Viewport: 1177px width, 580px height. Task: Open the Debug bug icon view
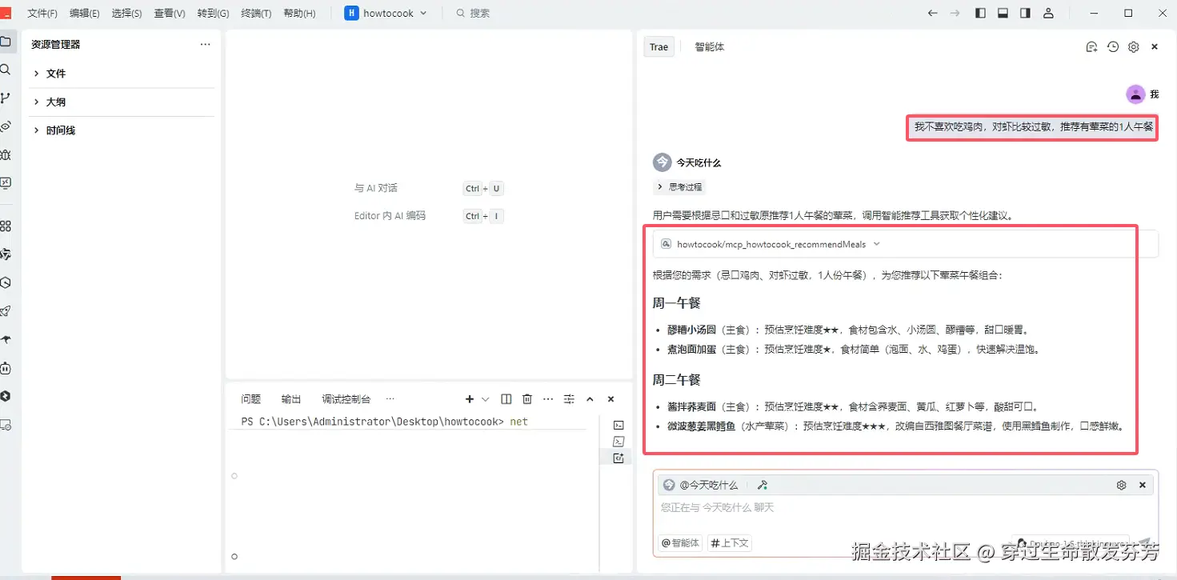(5, 155)
